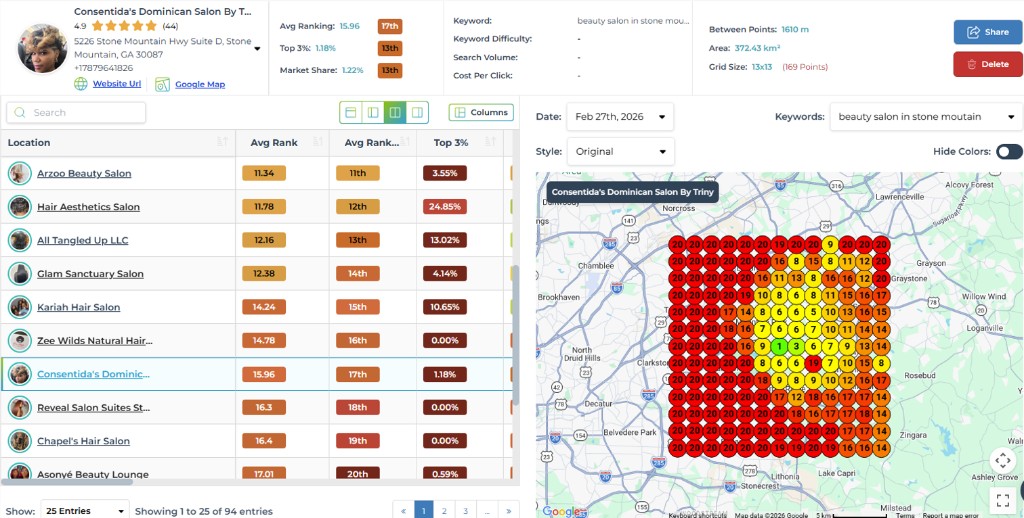The width and height of the screenshot is (1024, 518).
Task: Open the Hair Aesthetics Salon link
Action: (88, 207)
